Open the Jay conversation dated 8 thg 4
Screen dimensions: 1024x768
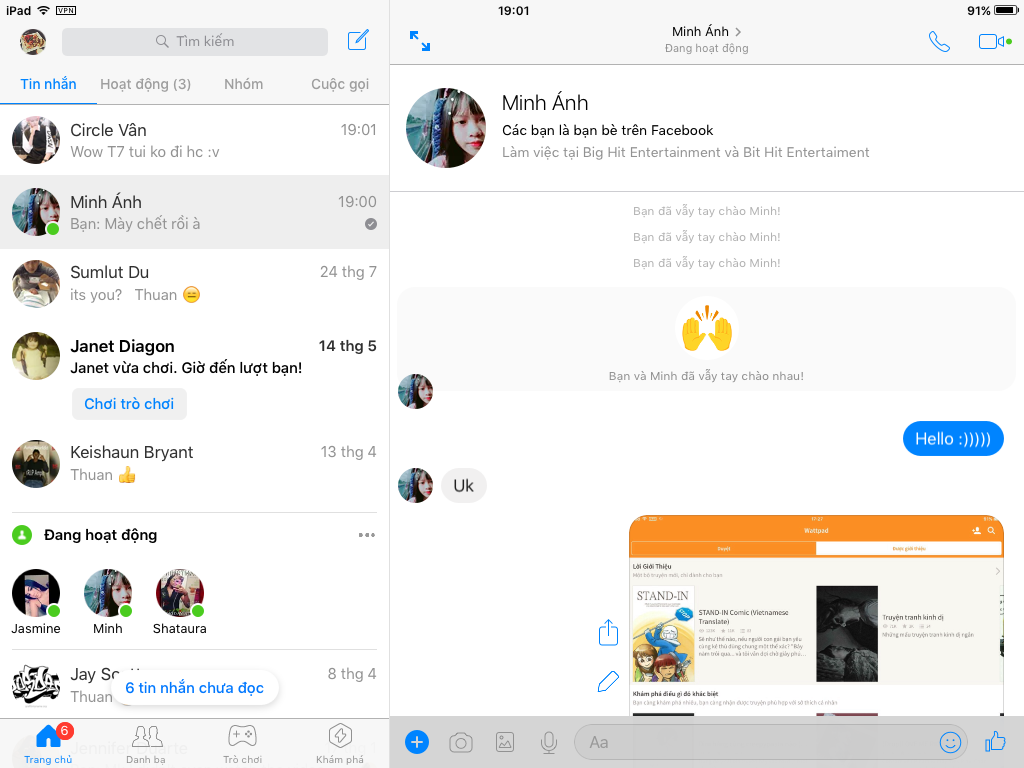[x=195, y=684]
